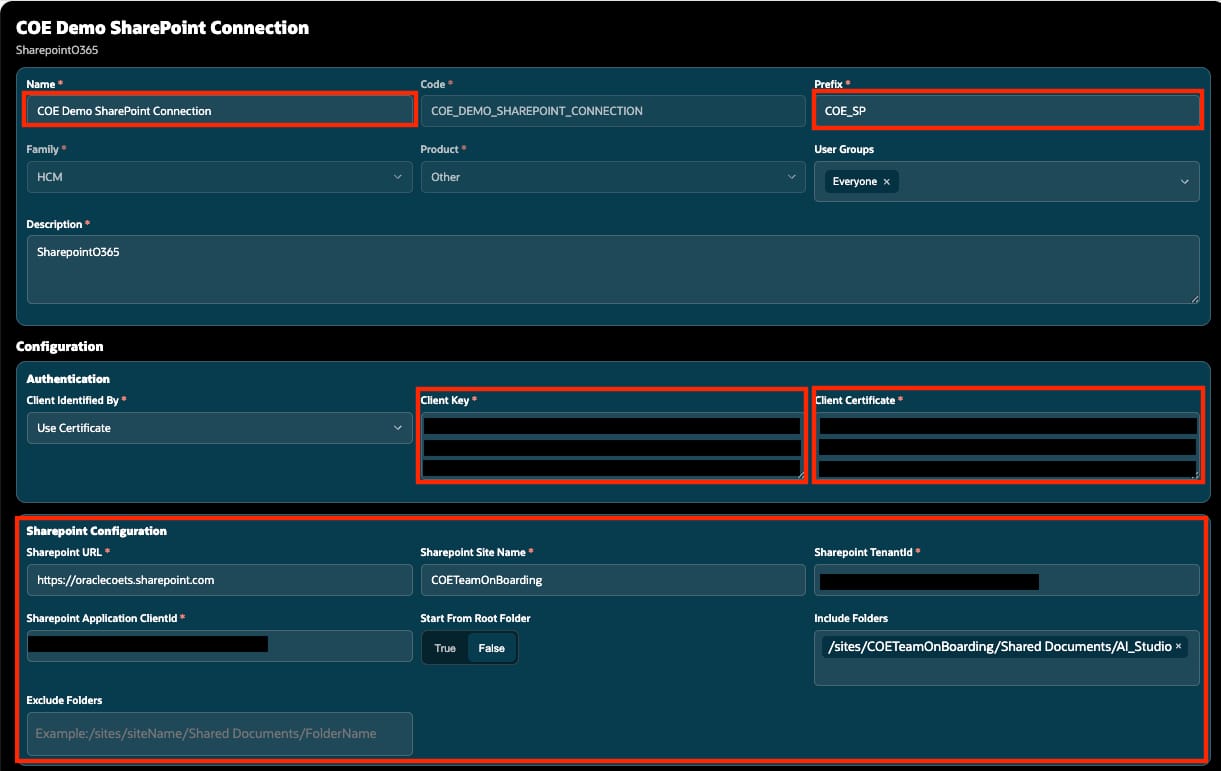
Task: Click the Client Key text area
Action: 612,446
